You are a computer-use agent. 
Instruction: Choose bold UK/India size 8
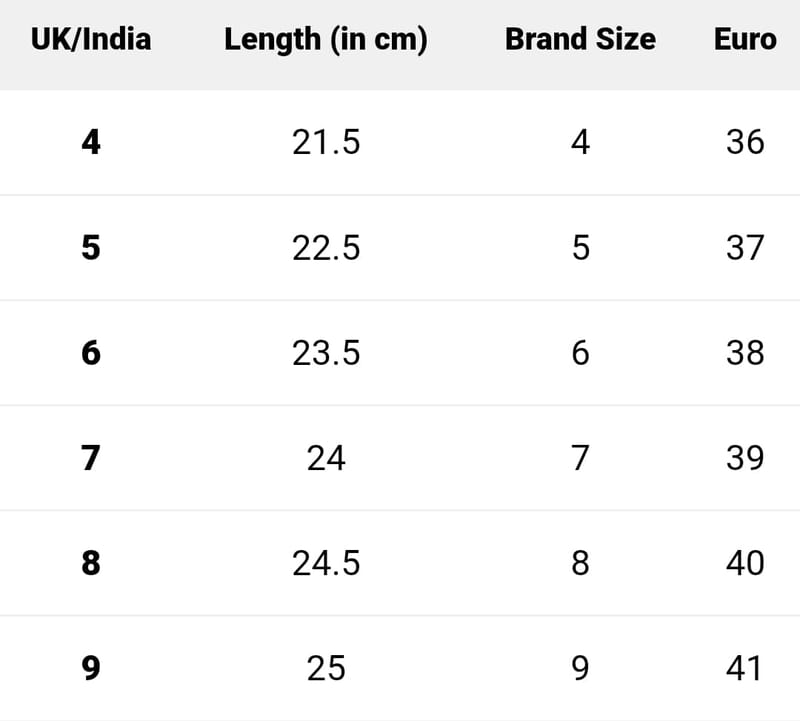pos(91,563)
